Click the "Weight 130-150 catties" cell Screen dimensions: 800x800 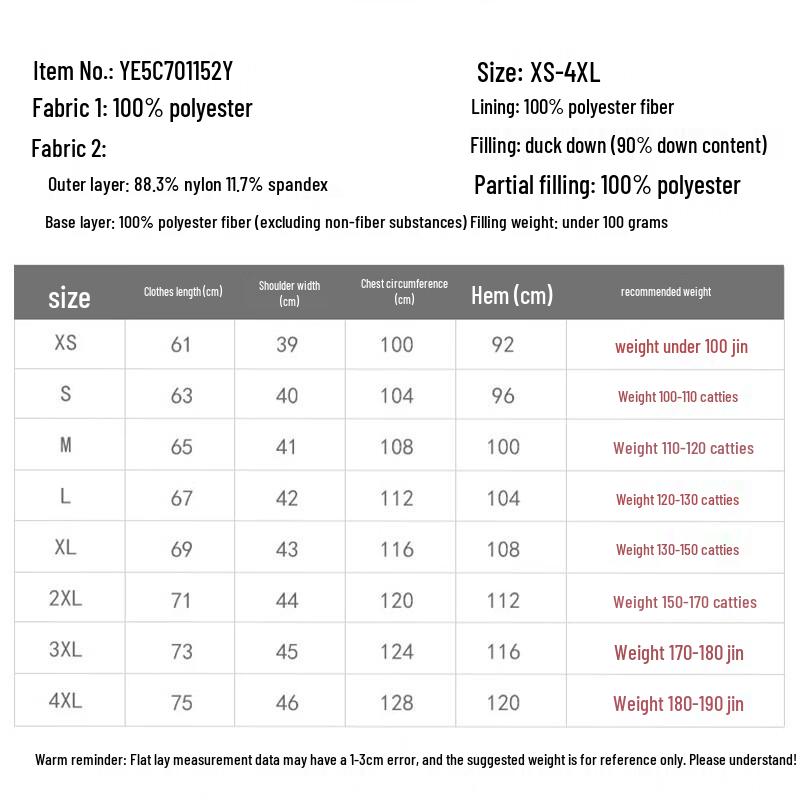tap(677, 550)
